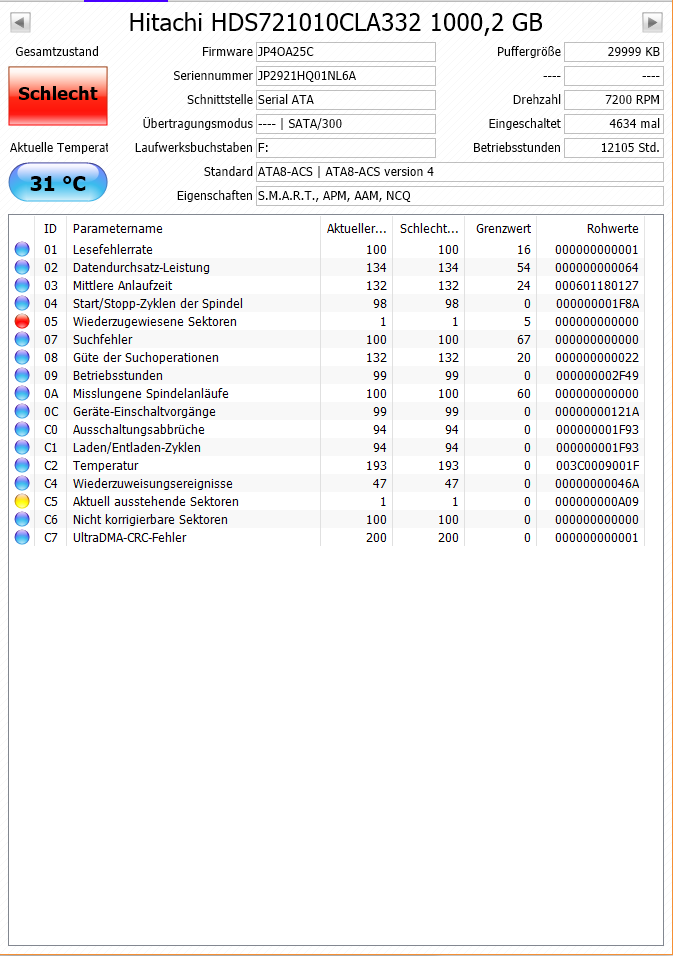
Task: Click blue status icon for Start/Stopp-Zyklen der Spindel
Action: click(22, 303)
